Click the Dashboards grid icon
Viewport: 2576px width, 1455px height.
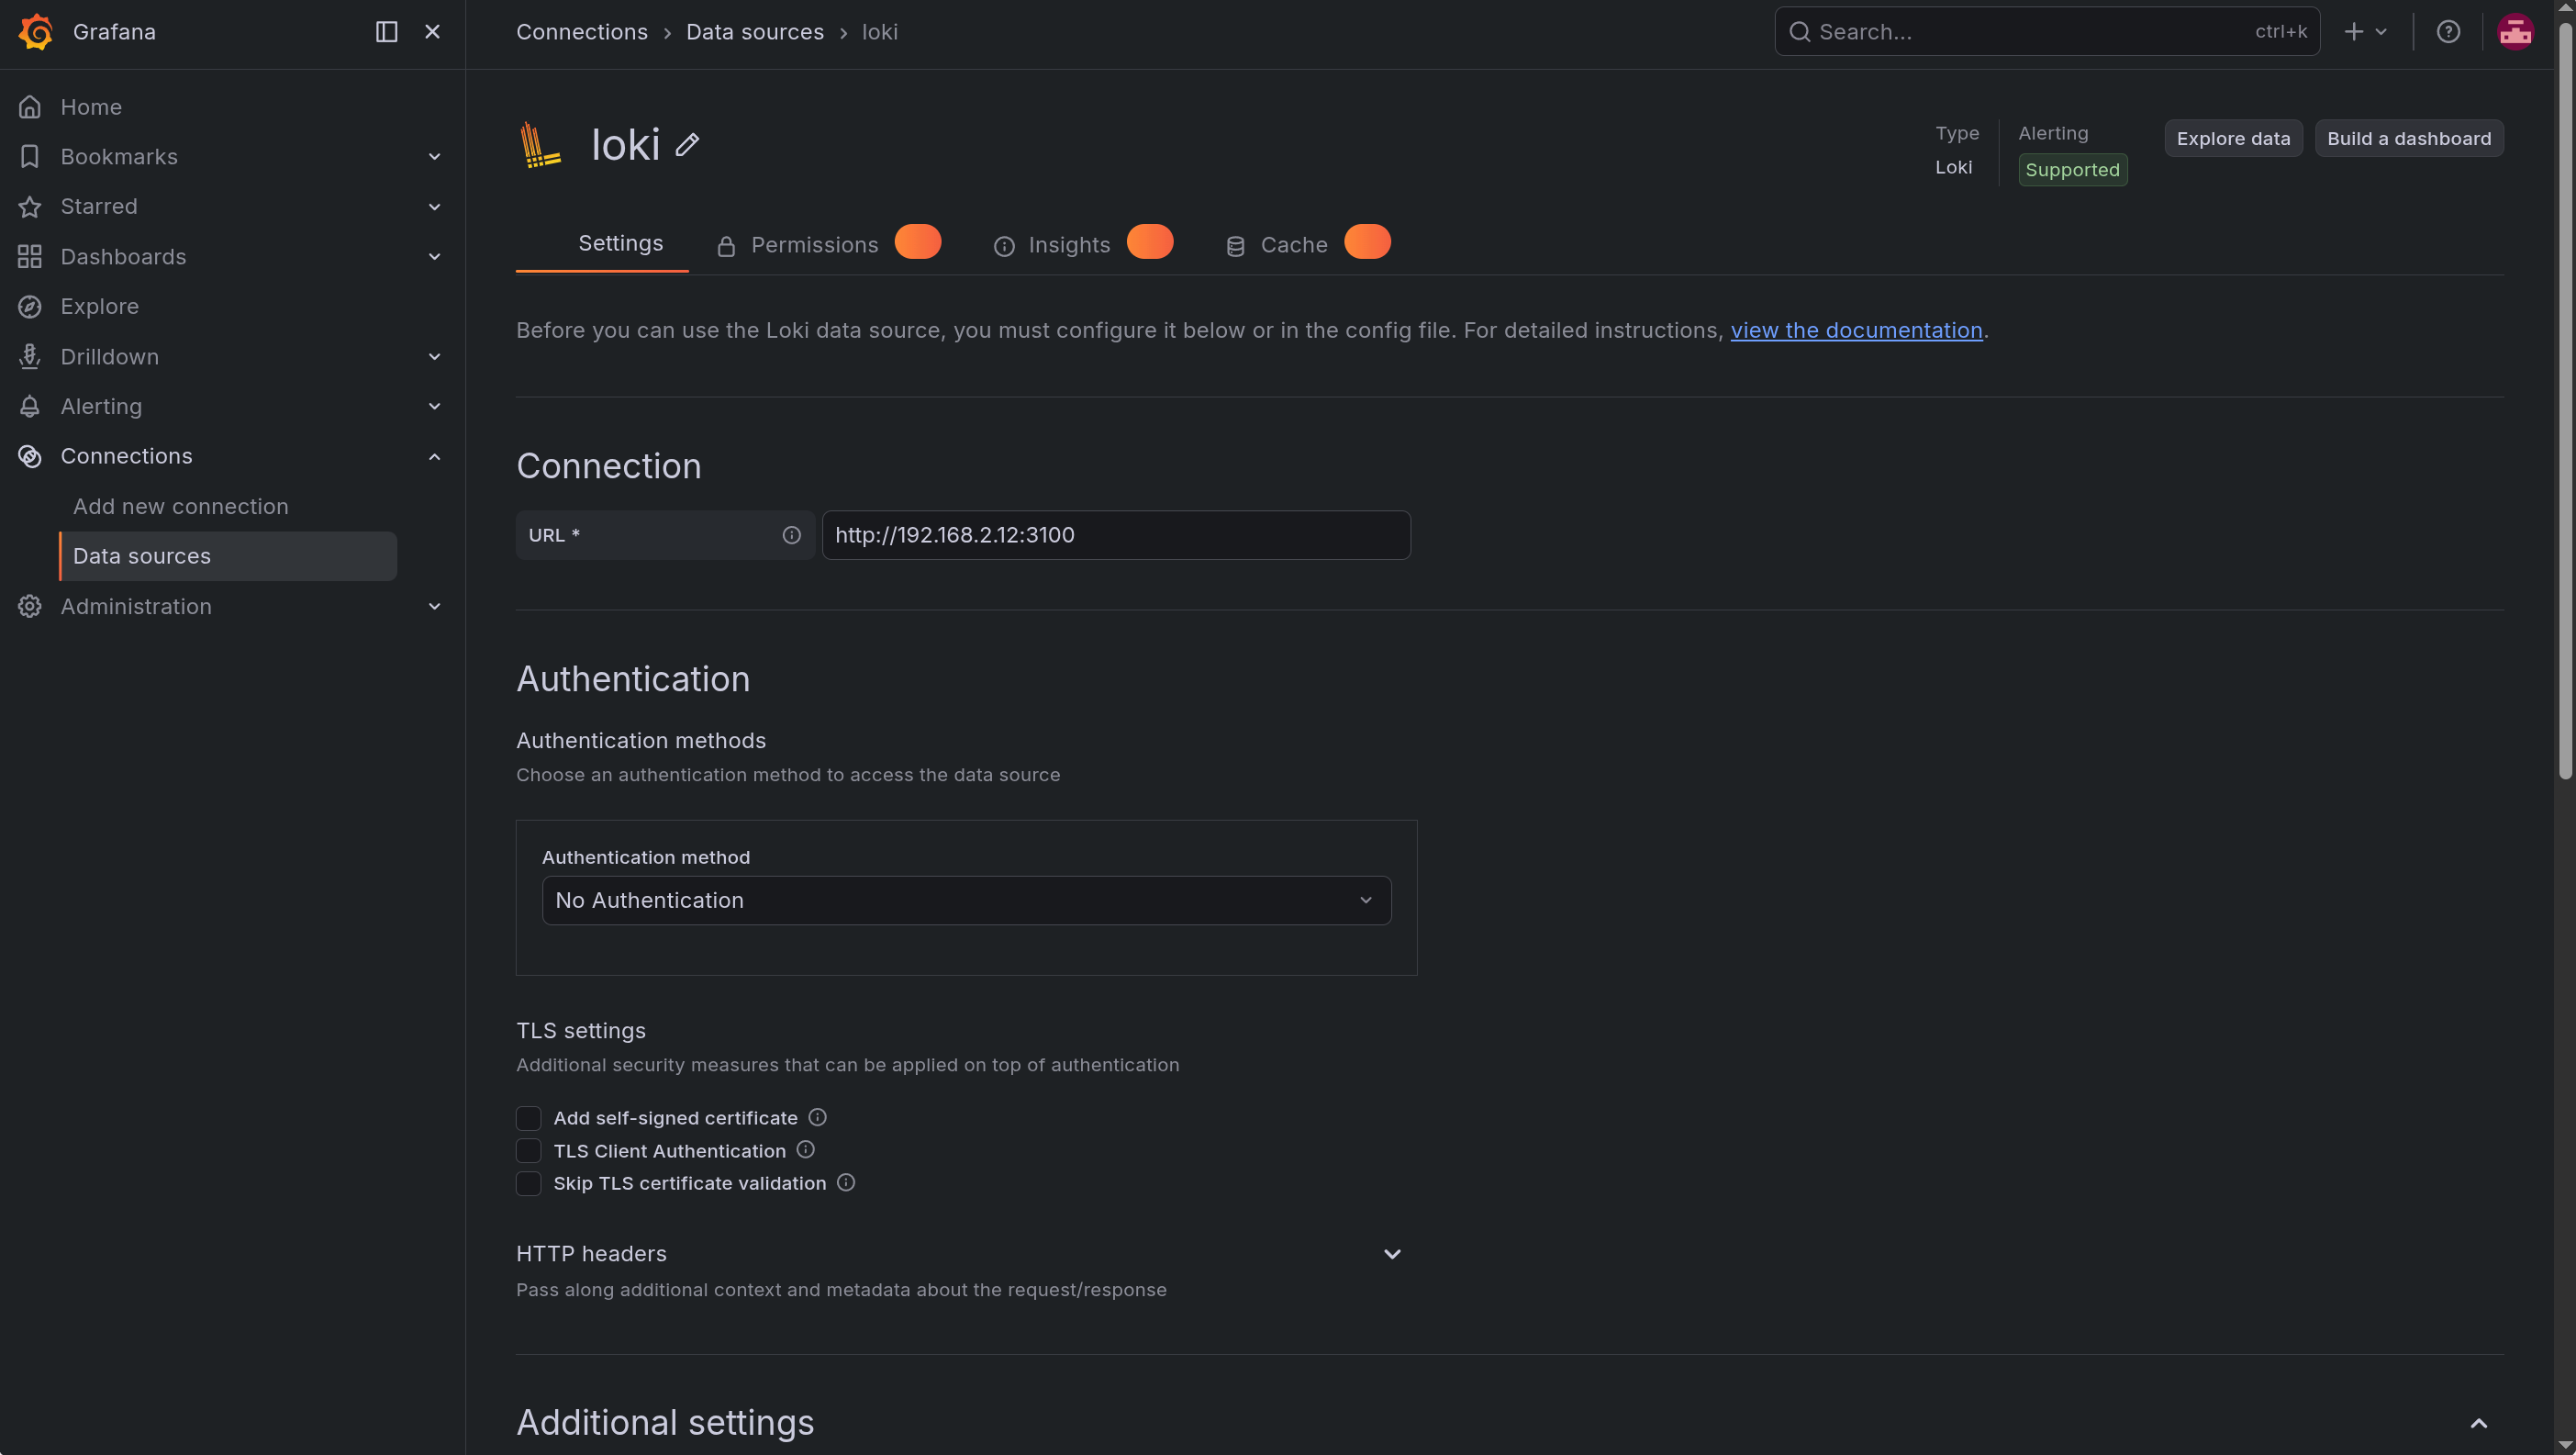tap(30, 257)
